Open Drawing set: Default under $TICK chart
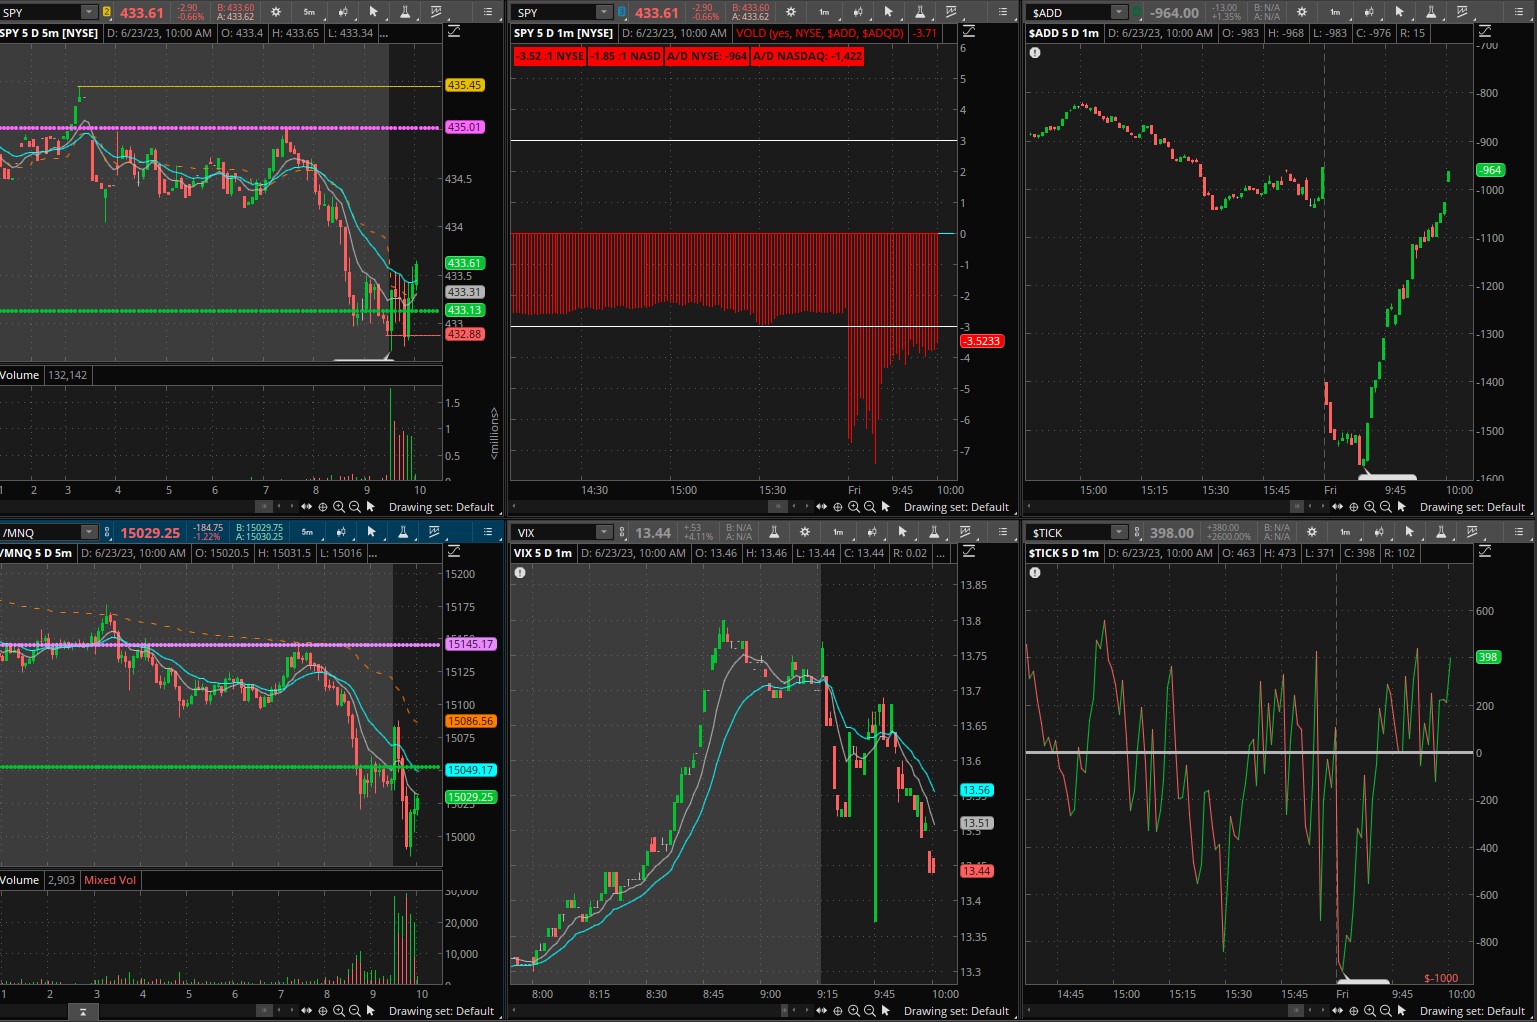Viewport: 1537px width, 1022px height. (x=1472, y=1011)
